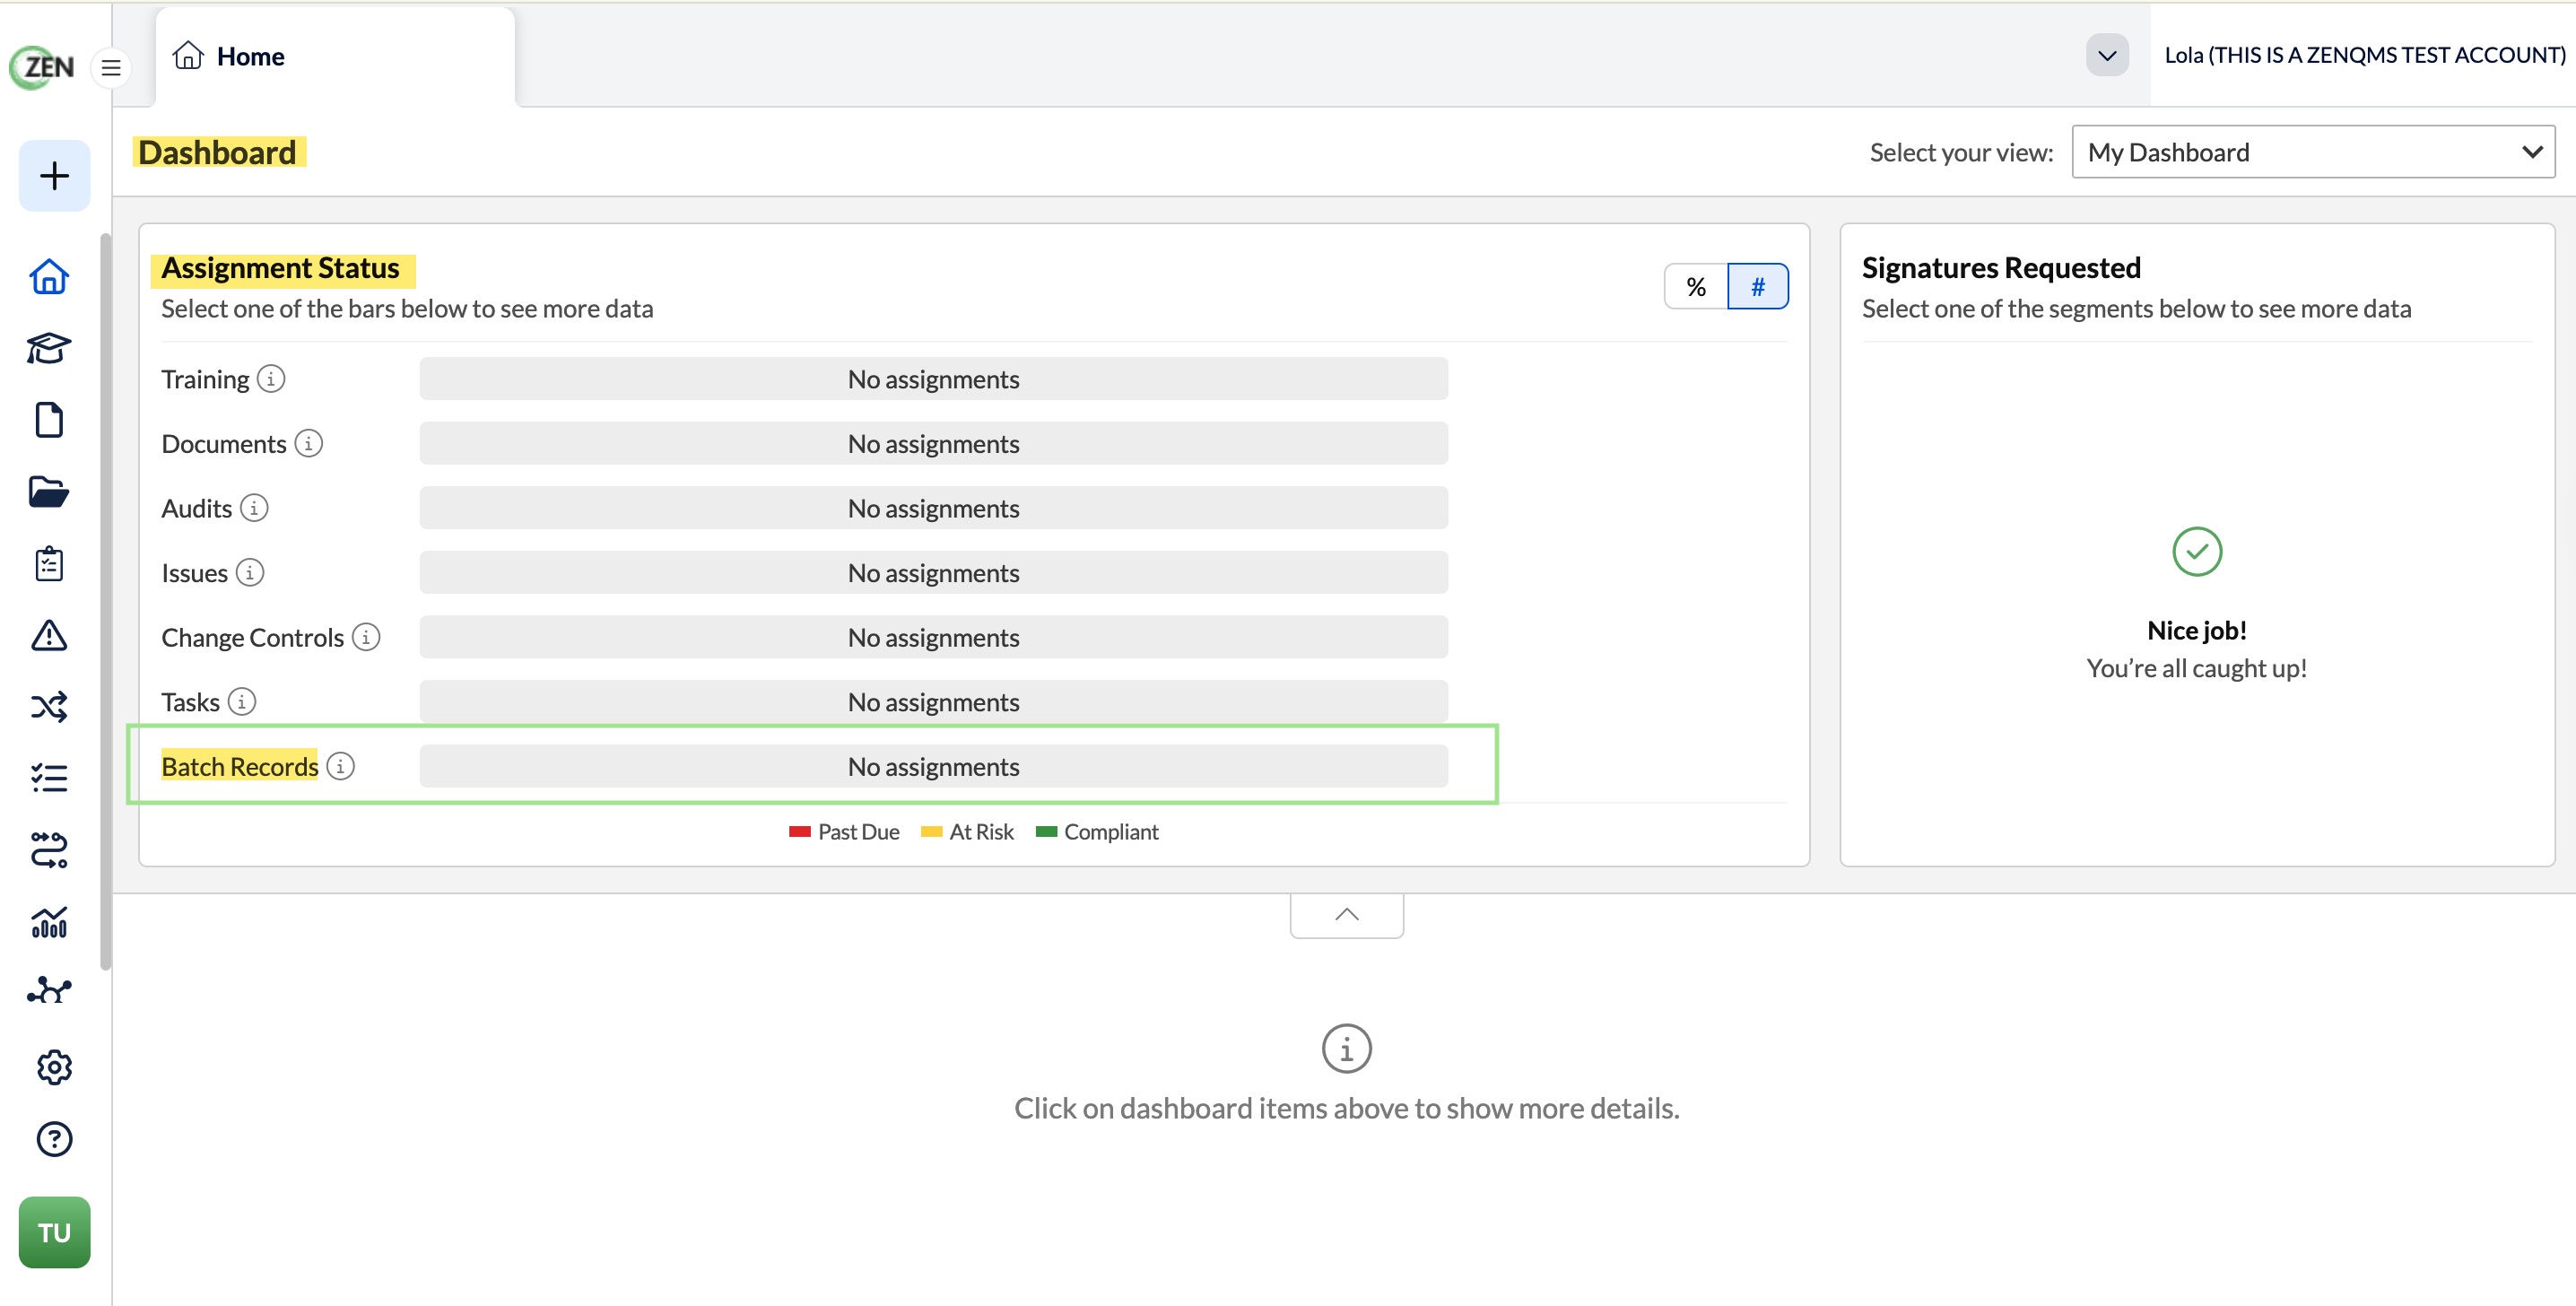Open the task checklist sidebar icon

pyautogui.click(x=49, y=778)
